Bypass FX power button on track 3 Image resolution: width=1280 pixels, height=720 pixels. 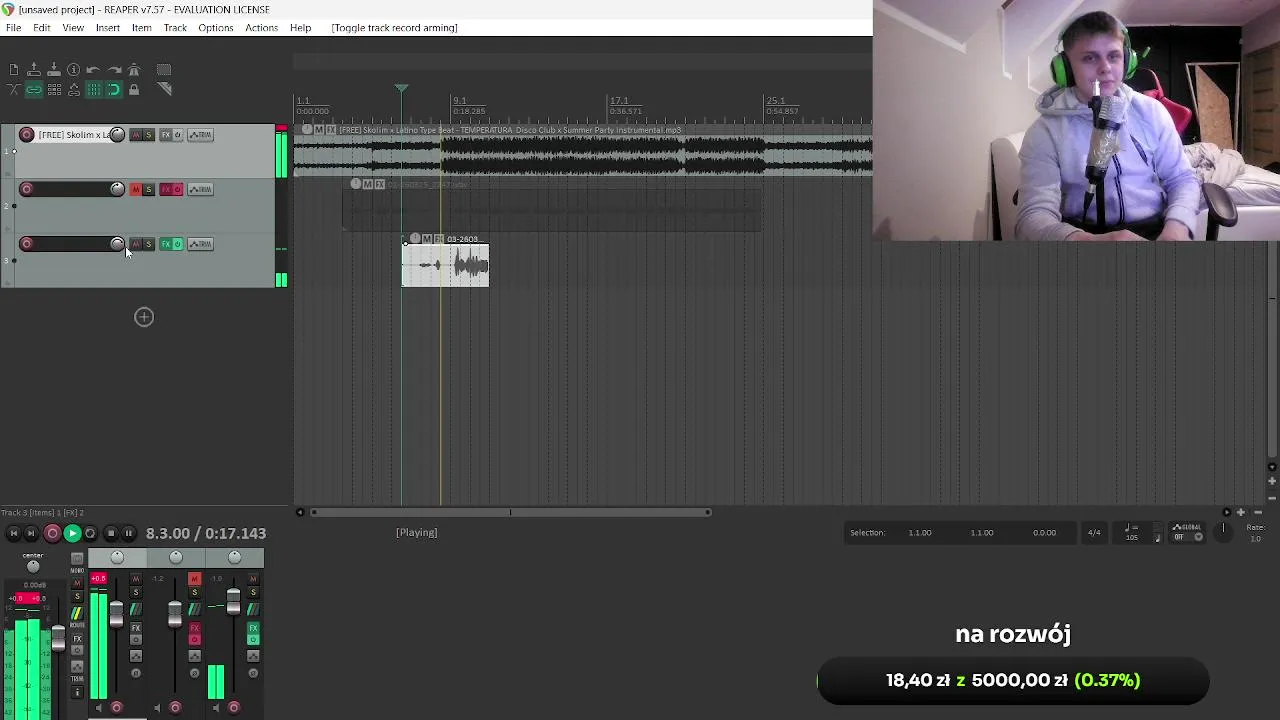178,244
